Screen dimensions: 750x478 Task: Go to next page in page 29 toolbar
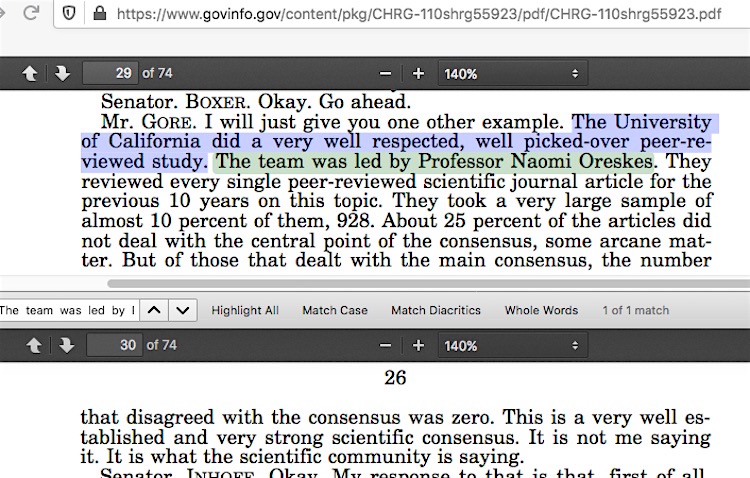click(x=61, y=74)
